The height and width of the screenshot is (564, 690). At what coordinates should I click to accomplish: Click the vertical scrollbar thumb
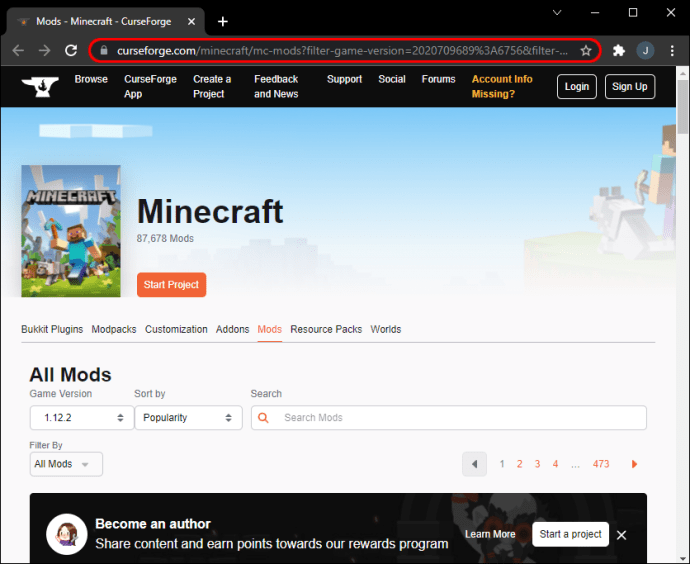click(x=683, y=107)
